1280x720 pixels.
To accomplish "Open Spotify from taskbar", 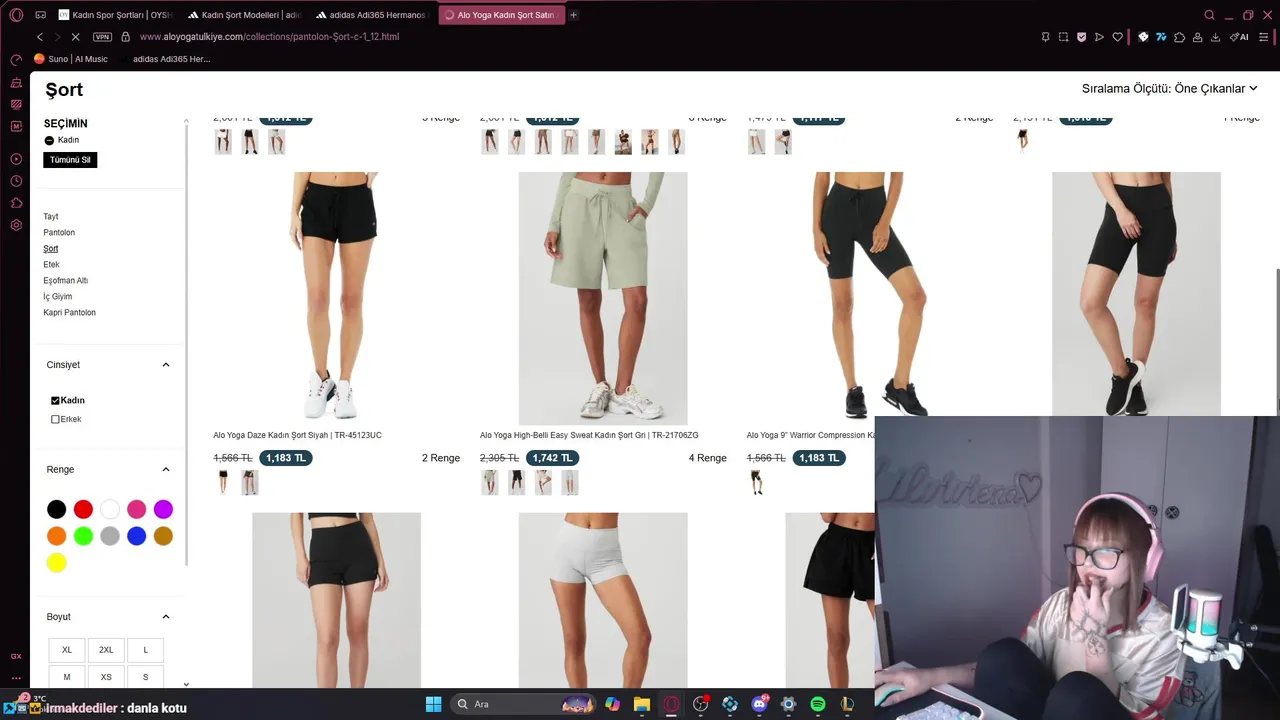I will tap(818, 704).
